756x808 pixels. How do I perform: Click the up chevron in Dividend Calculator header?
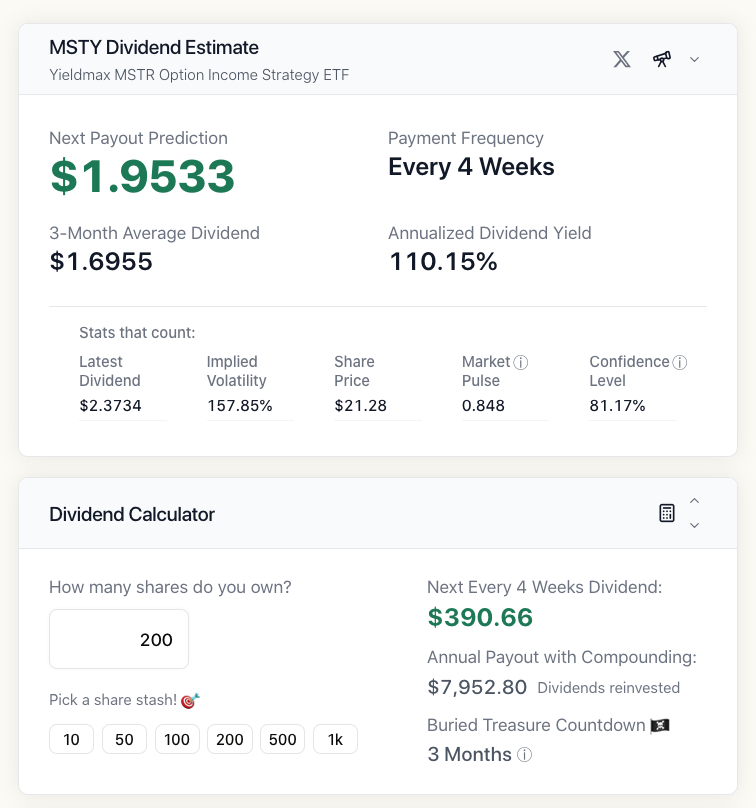(x=695, y=501)
